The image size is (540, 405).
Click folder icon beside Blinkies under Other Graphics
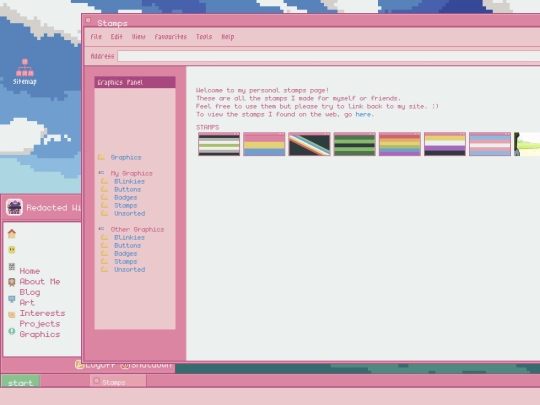[105, 237]
